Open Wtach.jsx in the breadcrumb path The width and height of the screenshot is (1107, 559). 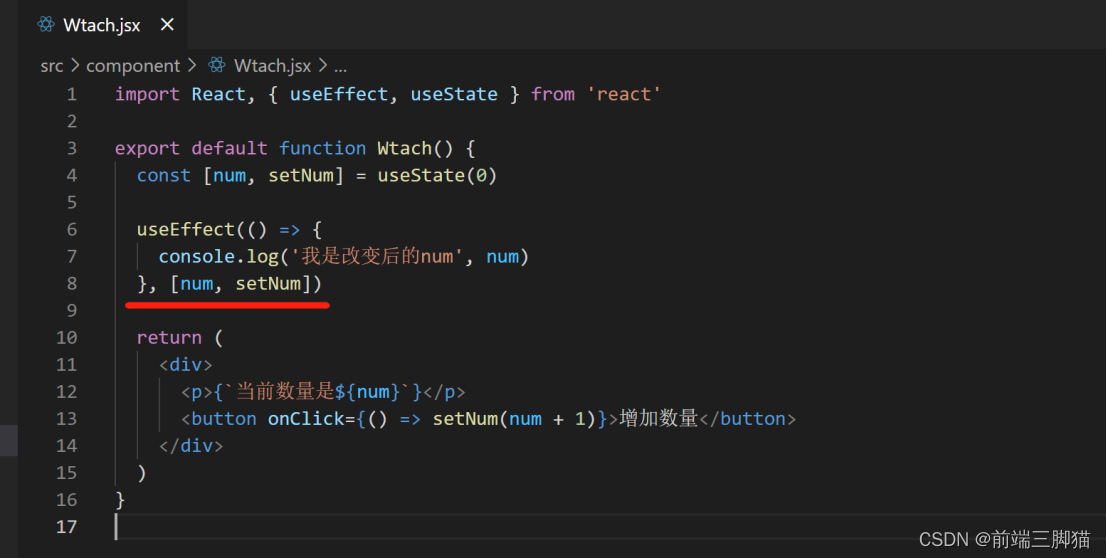click(270, 66)
